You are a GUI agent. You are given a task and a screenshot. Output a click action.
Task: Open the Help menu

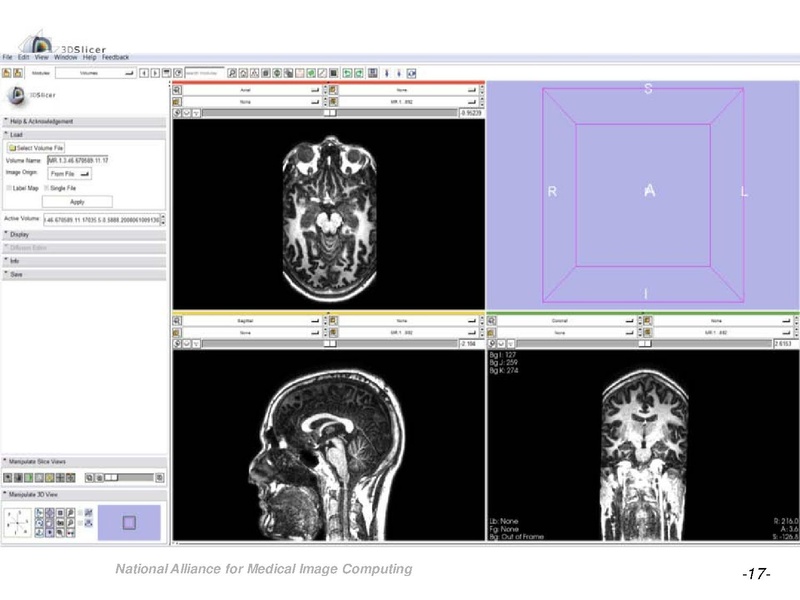[89, 57]
